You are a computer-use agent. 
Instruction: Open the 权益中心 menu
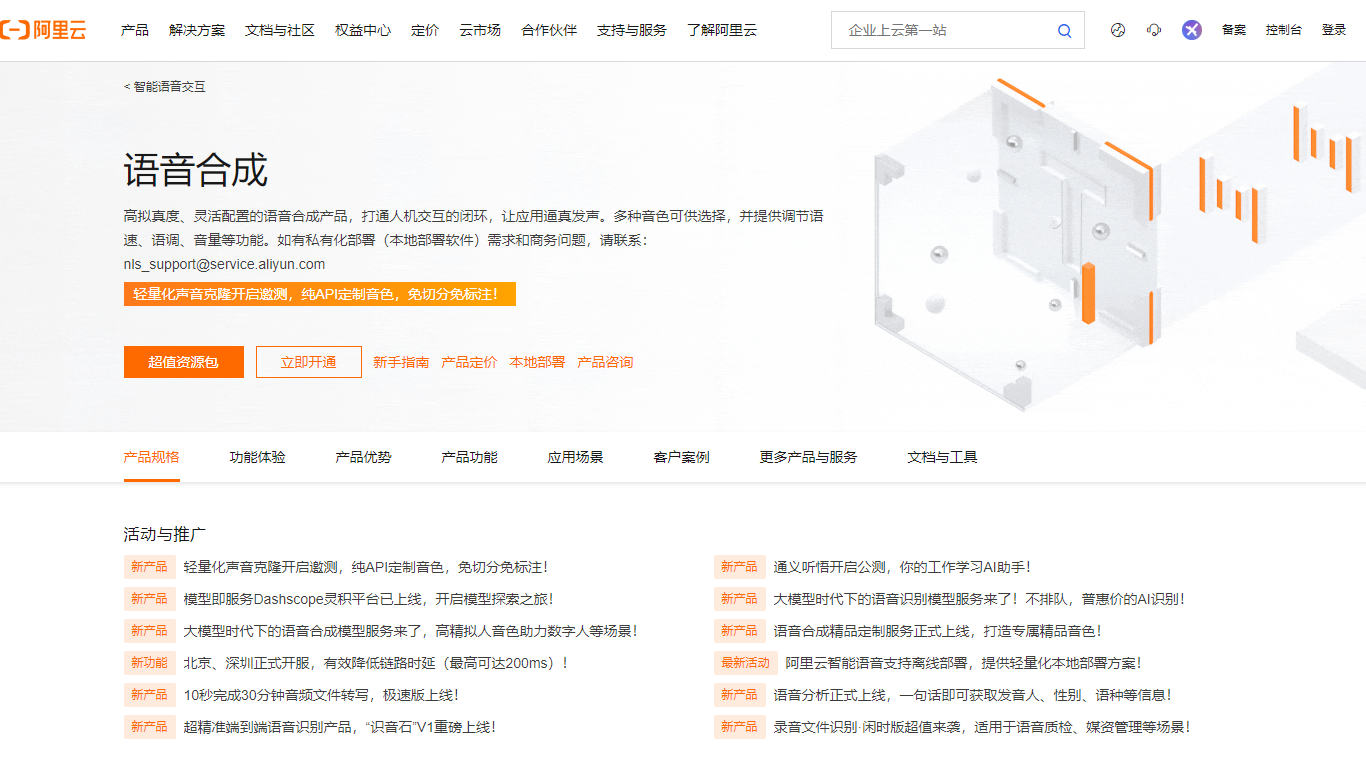(x=363, y=30)
